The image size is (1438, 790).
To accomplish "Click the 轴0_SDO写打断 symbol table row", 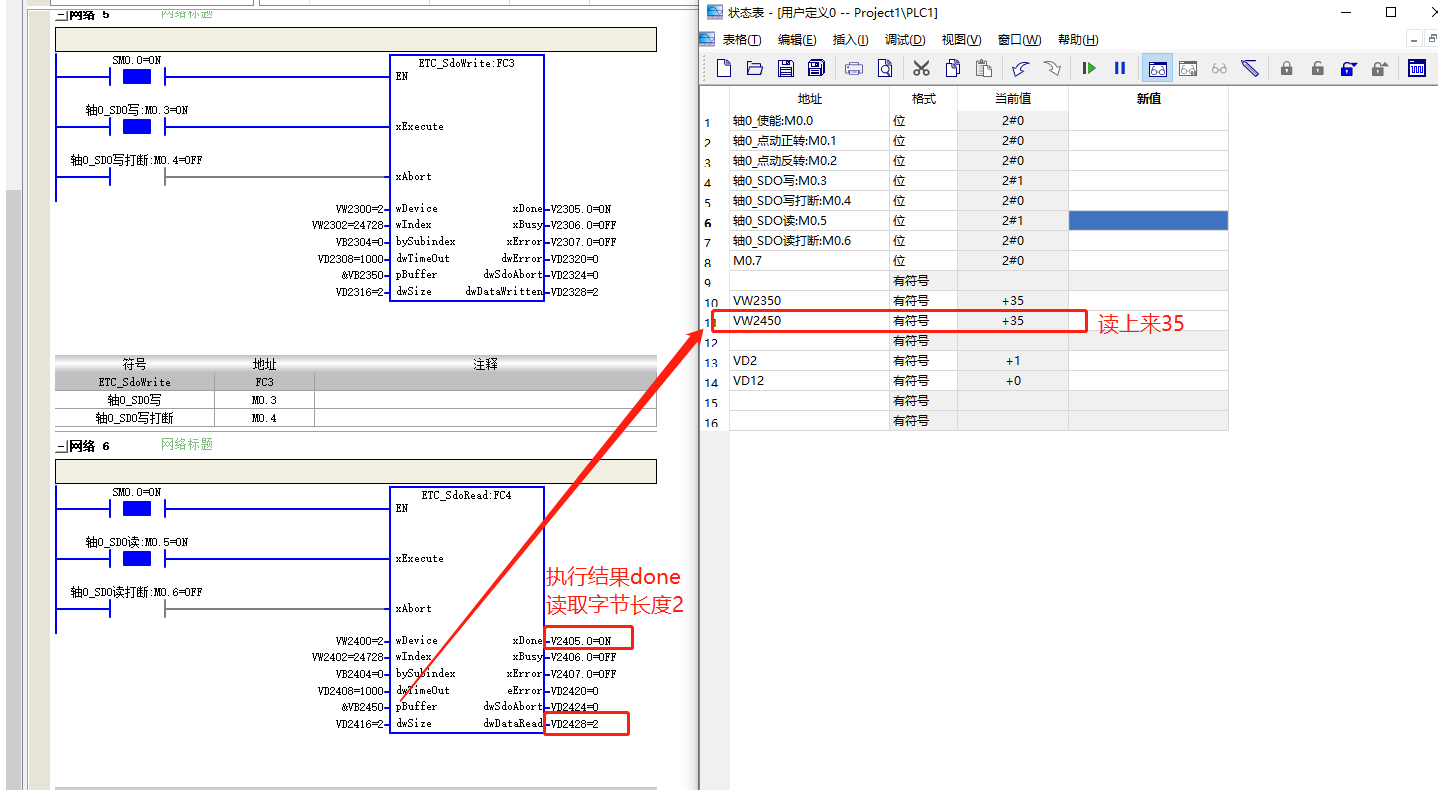I will [x=356, y=418].
